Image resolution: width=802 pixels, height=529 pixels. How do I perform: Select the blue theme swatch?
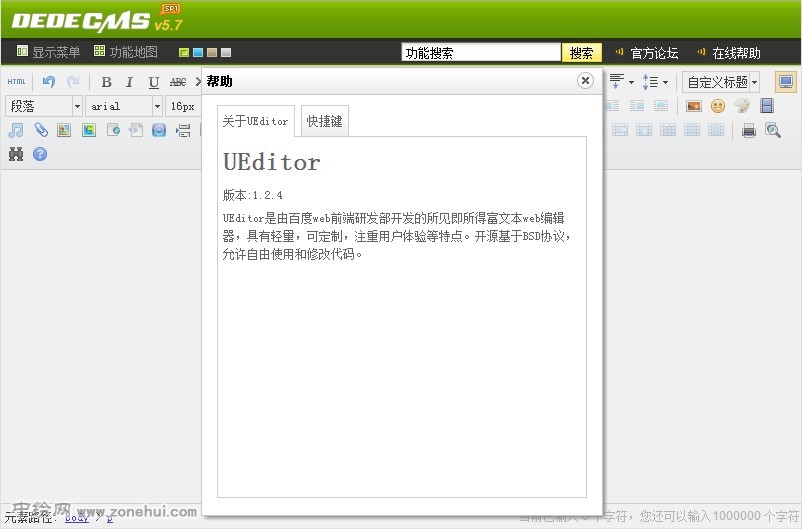(x=198, y=52)
